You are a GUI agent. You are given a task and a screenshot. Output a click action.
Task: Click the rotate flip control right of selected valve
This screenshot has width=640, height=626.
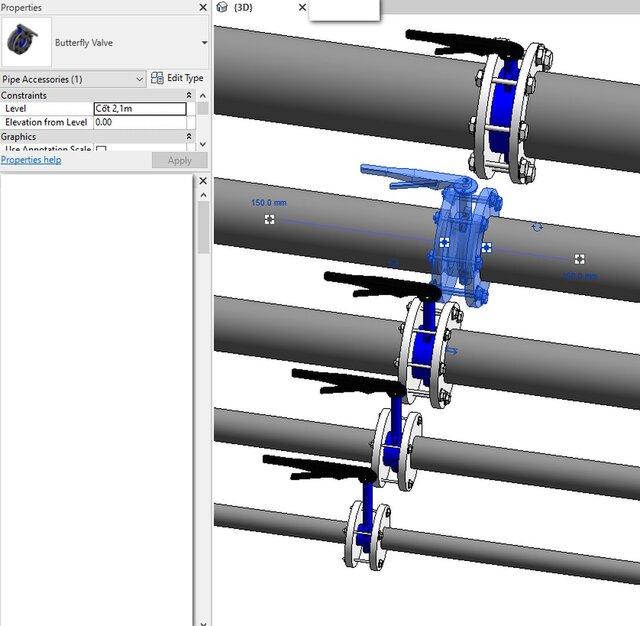coord(537,227)
